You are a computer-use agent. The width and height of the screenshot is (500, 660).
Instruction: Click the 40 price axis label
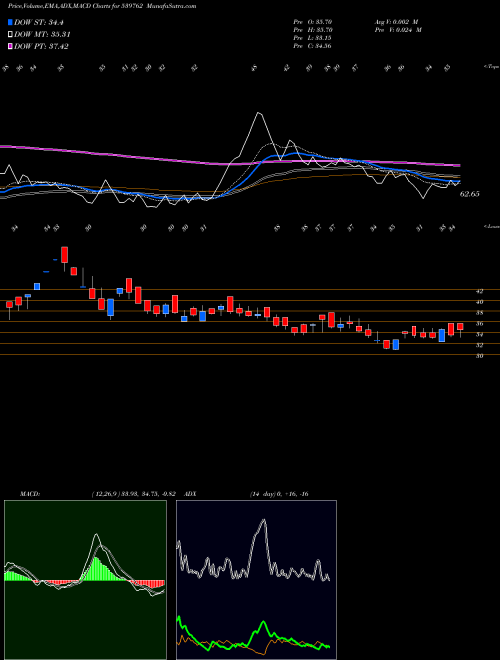(x=479, y=302)
